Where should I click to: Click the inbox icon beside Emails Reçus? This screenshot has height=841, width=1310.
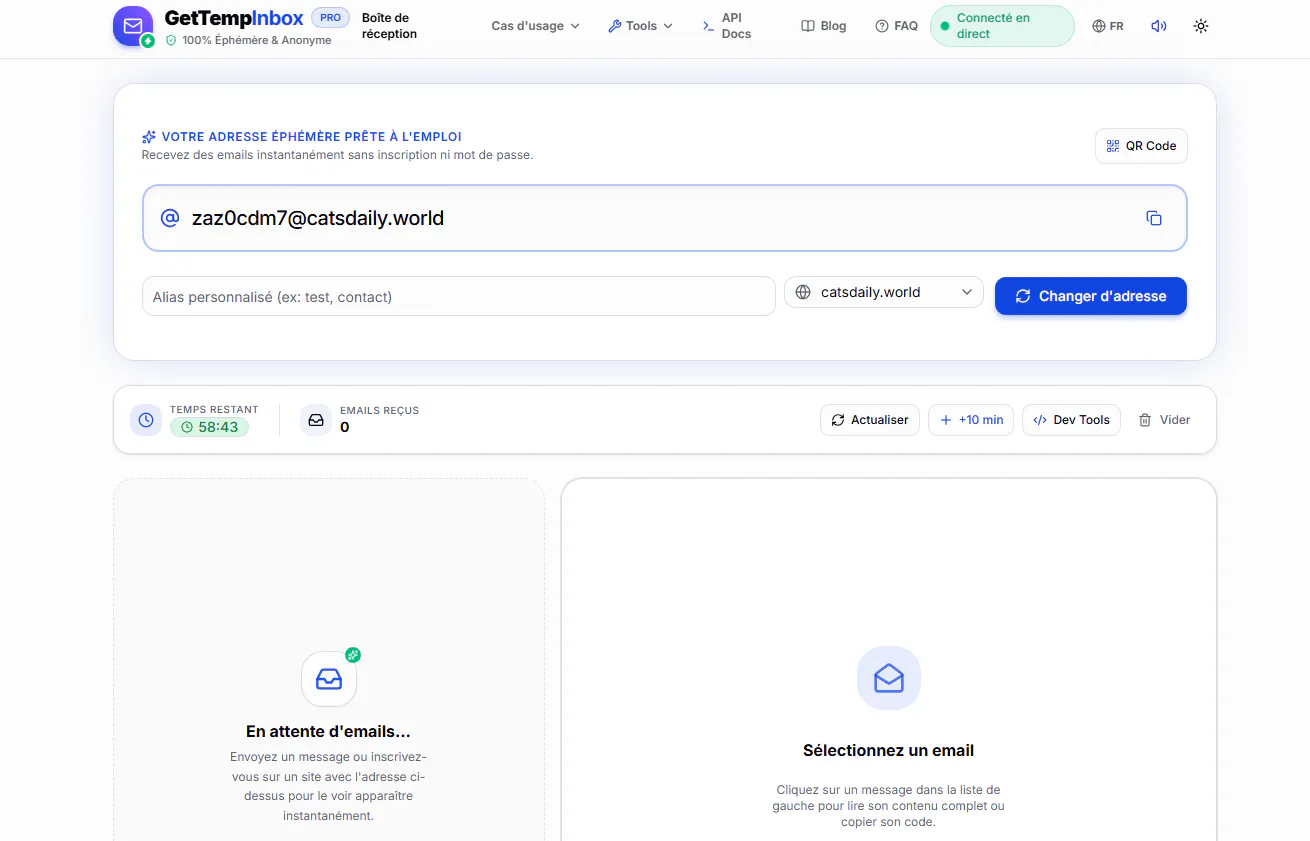(316, 420)
